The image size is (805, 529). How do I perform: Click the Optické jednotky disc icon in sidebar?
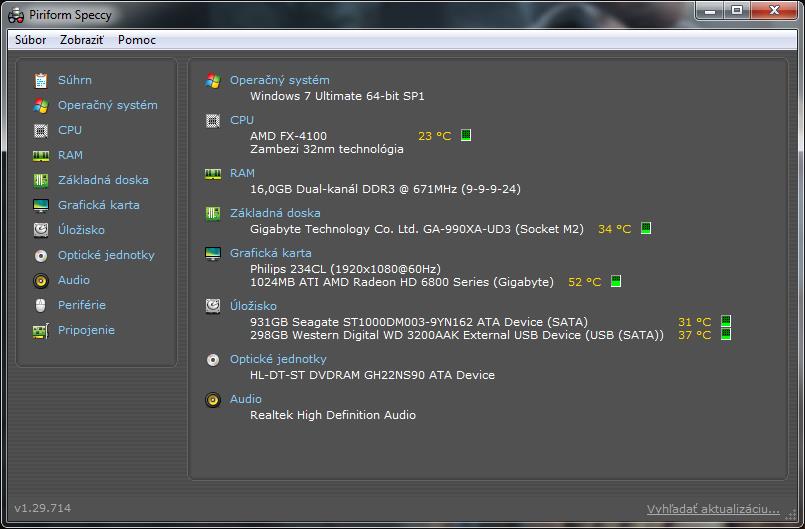click(41, 255)
